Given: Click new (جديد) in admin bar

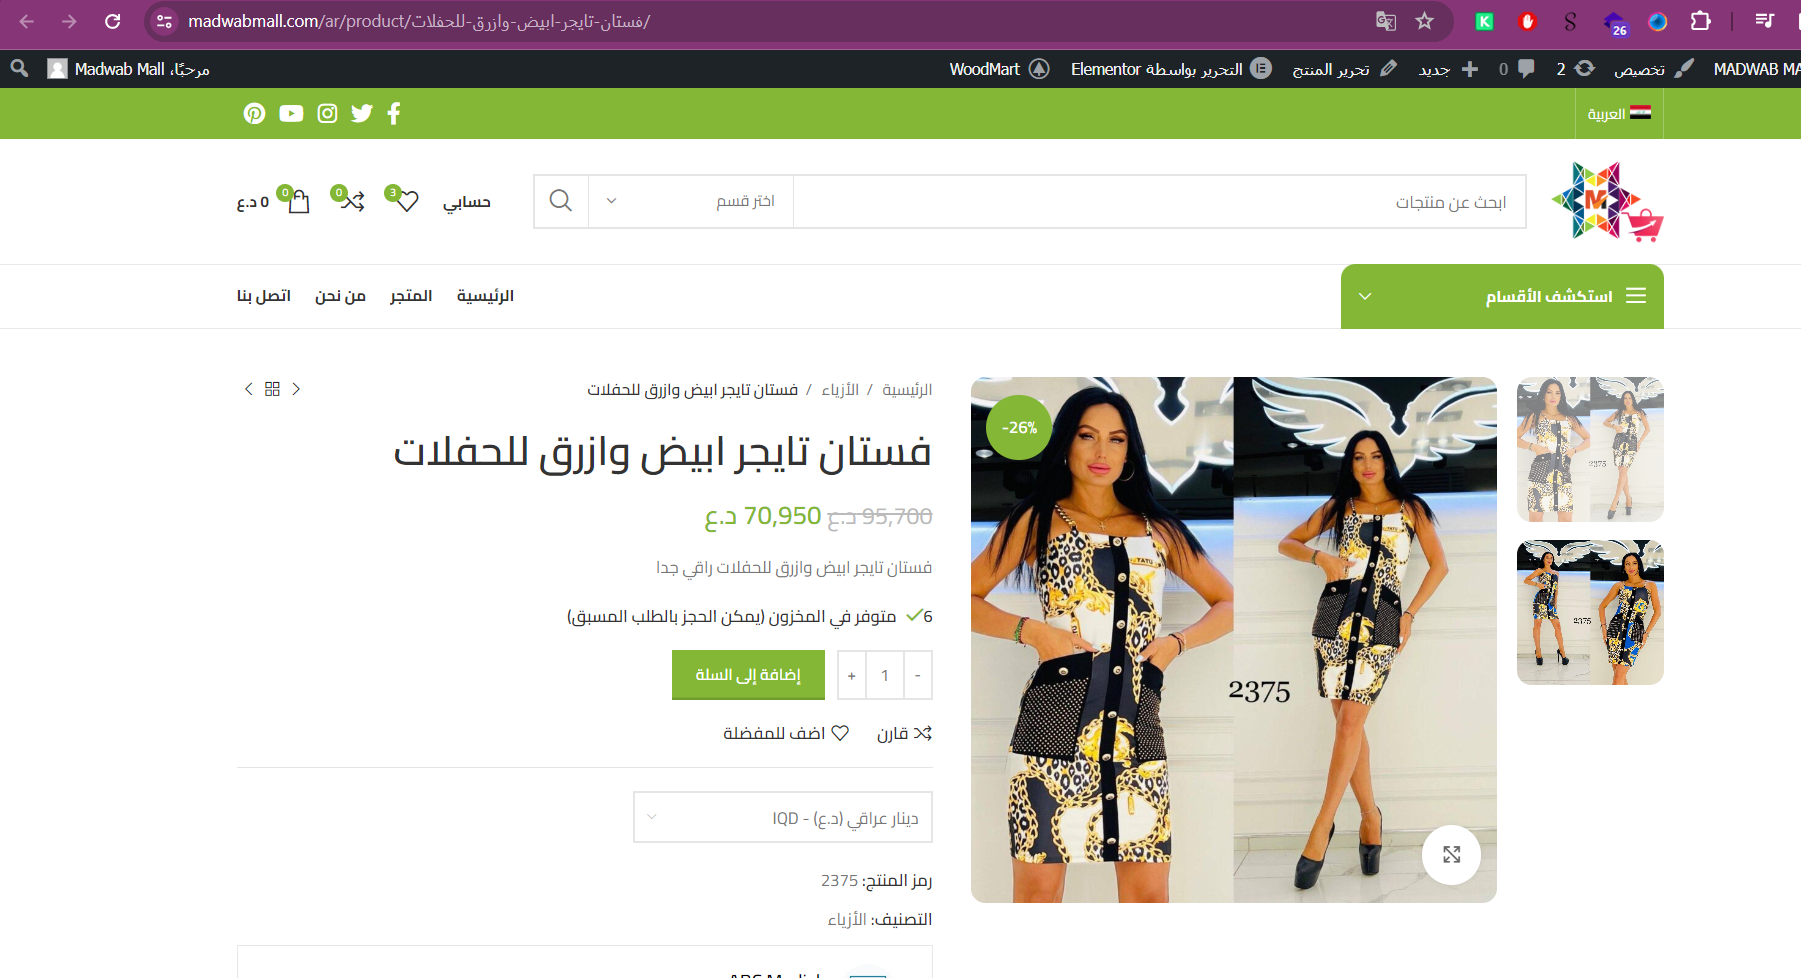Looking at the screenshot, I should click(1448, 69).
